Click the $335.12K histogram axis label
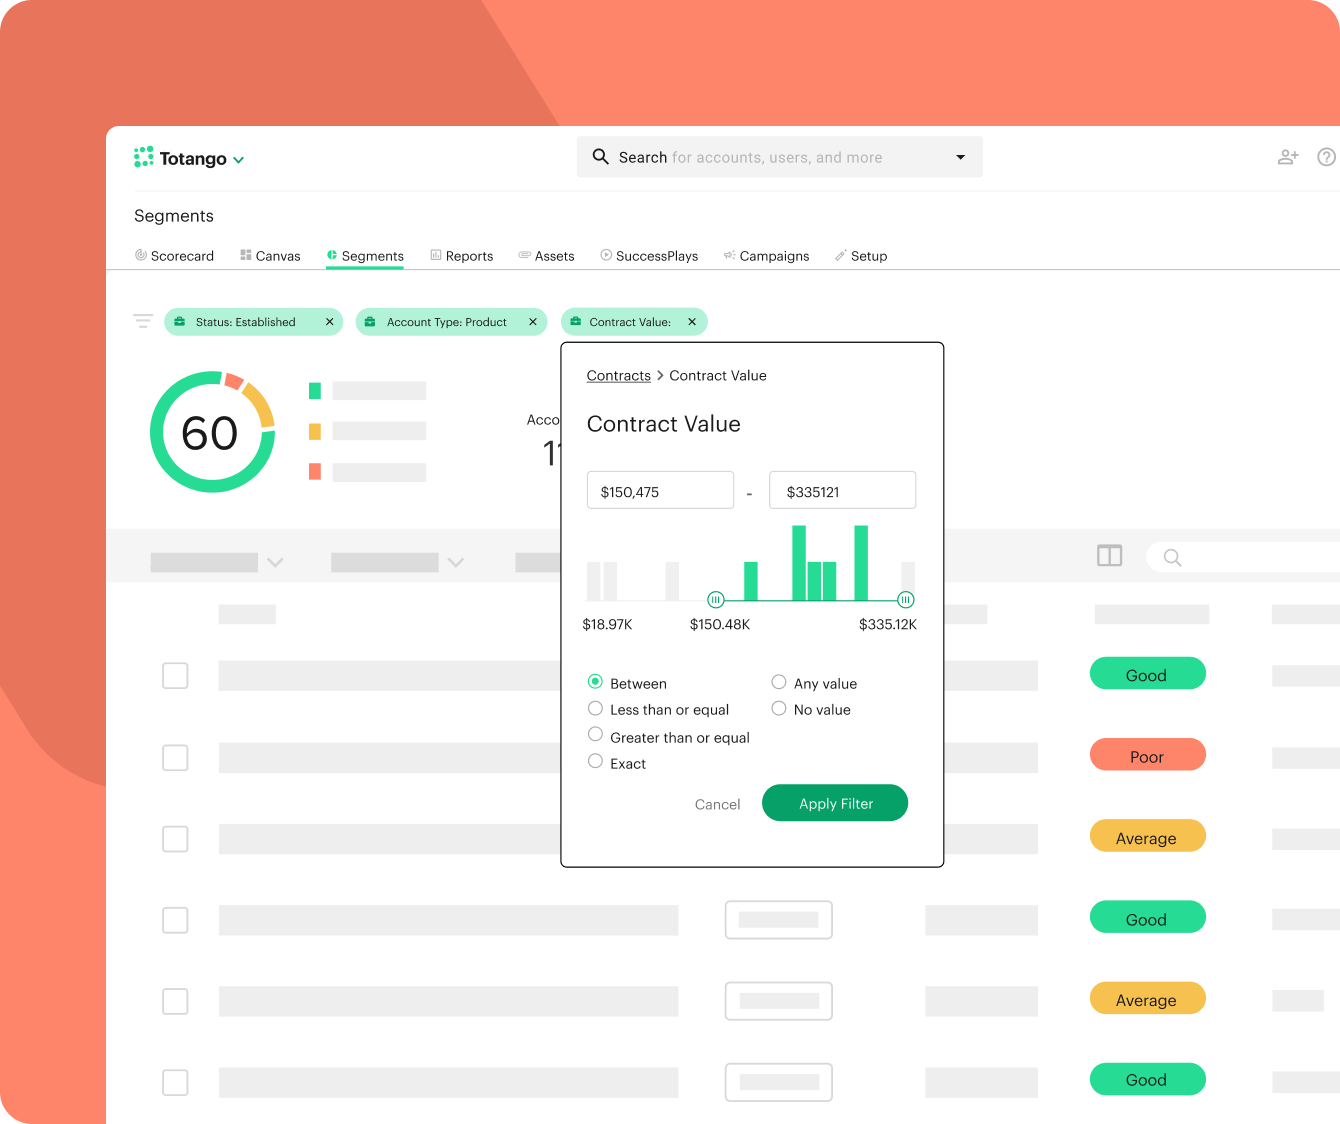The width and height of the screenshot is (1340, 1124). 887,625
